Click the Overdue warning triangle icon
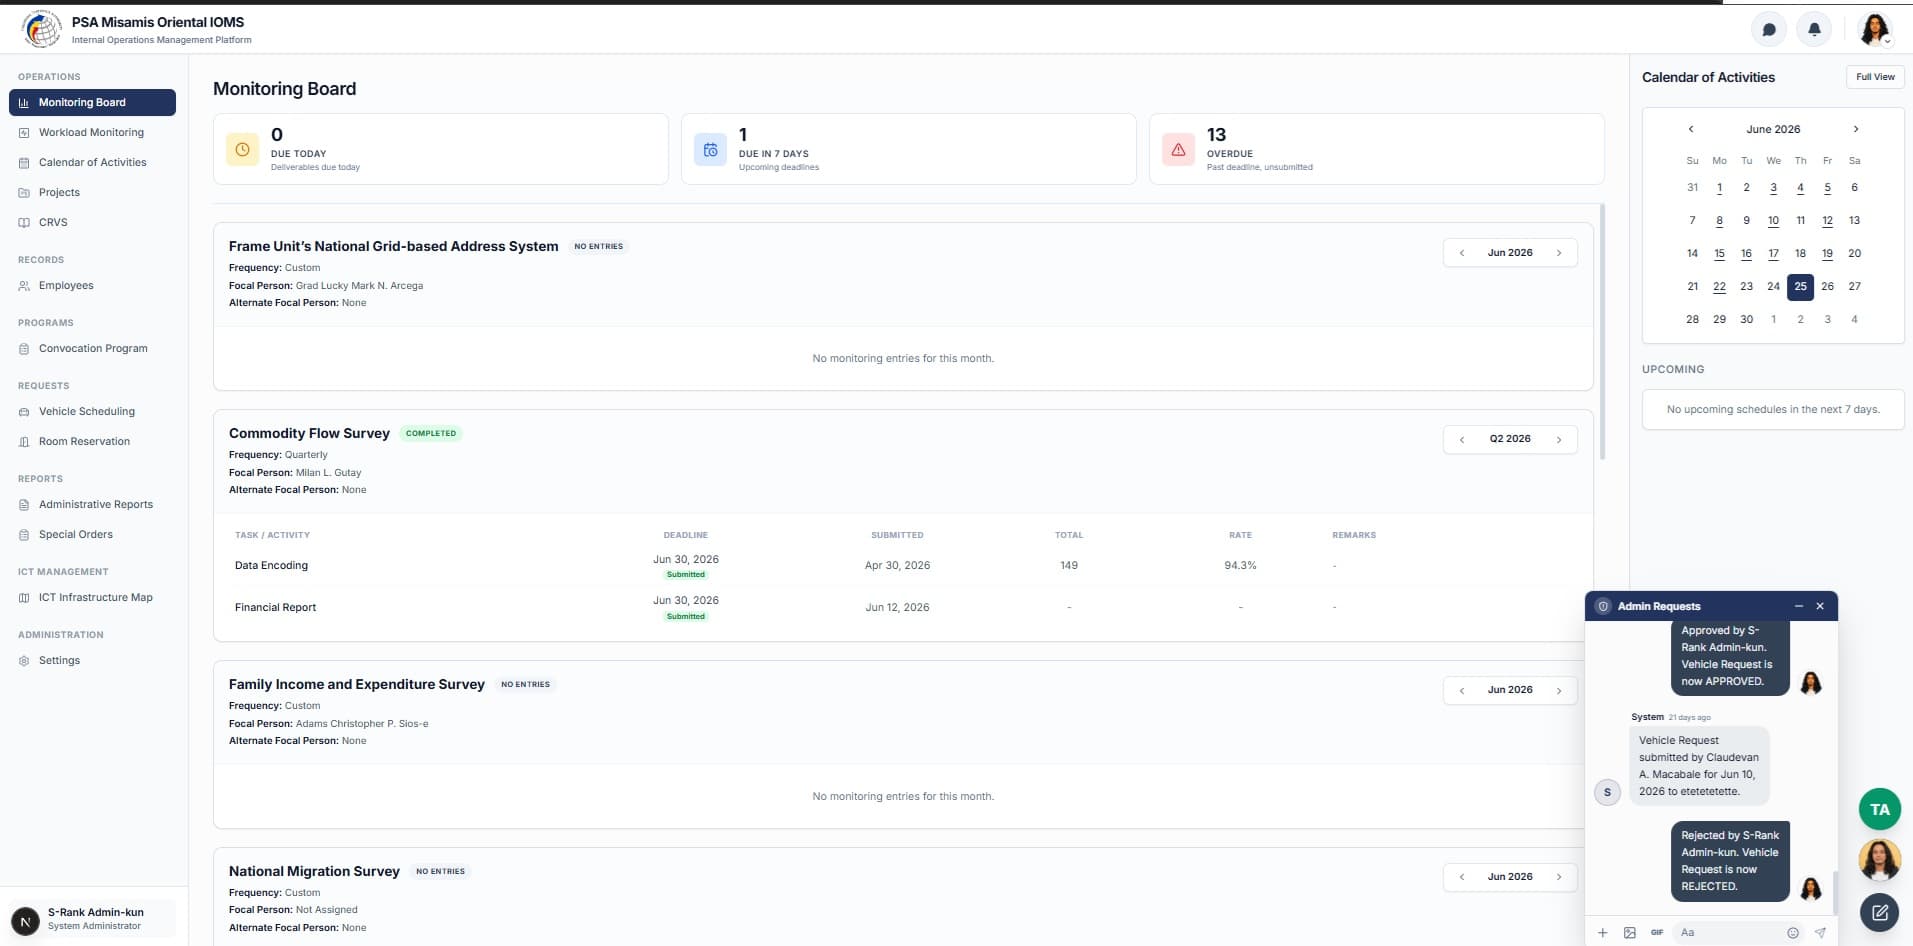Screen dimensions: 1913x946 pos(1178,149)
